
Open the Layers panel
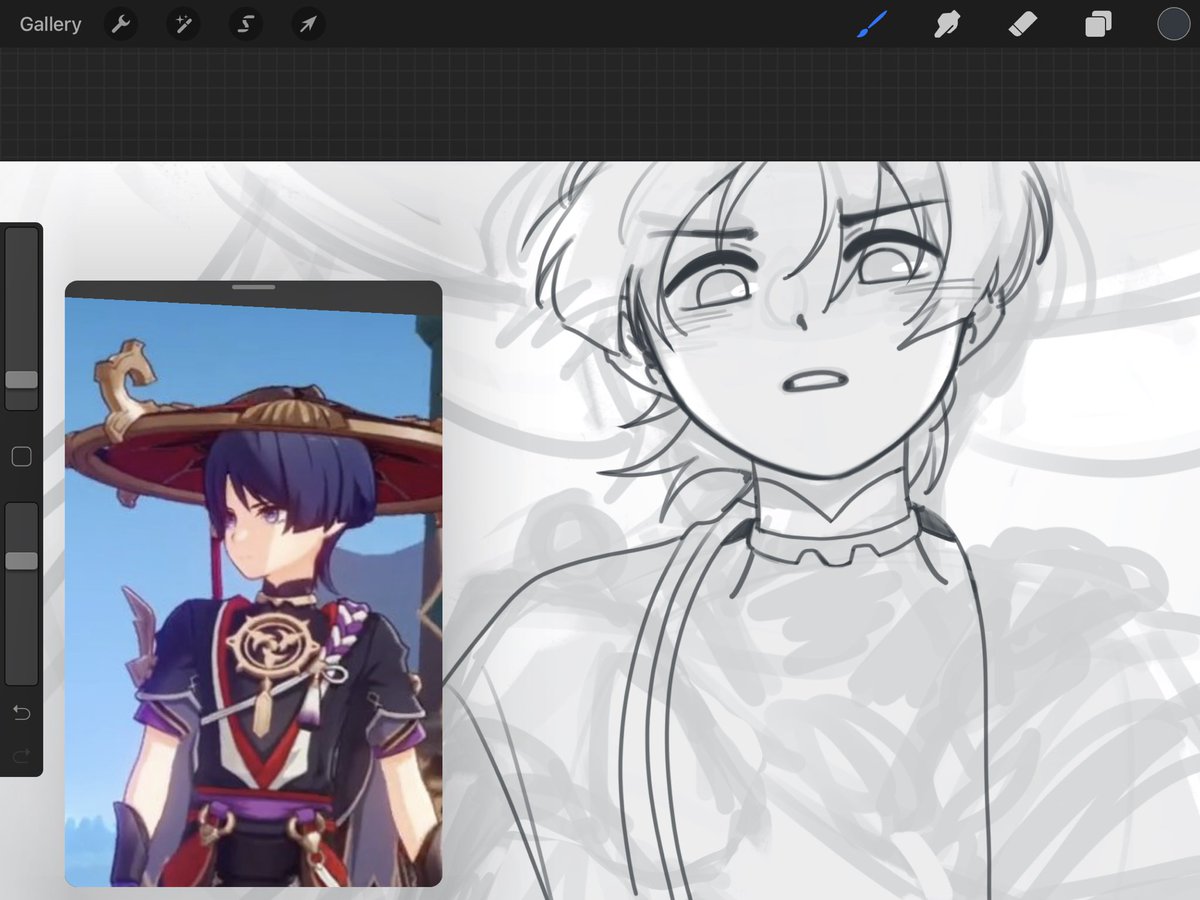click(x=1098, y=24)
